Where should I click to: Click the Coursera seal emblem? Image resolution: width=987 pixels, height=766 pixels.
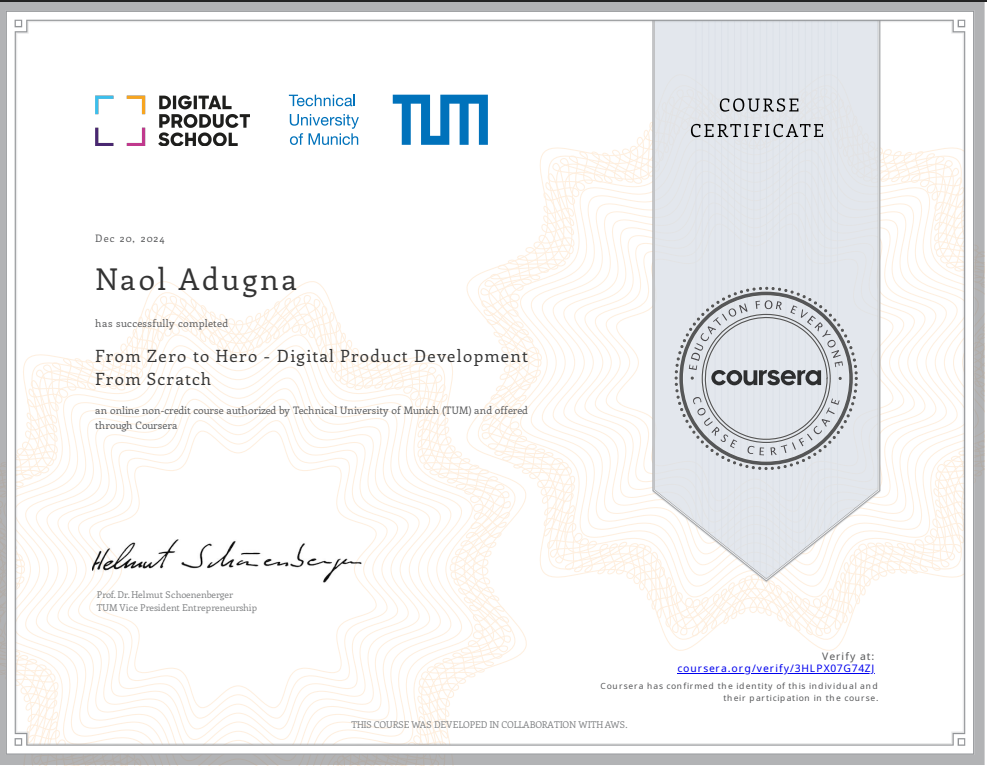coord(766,377)
